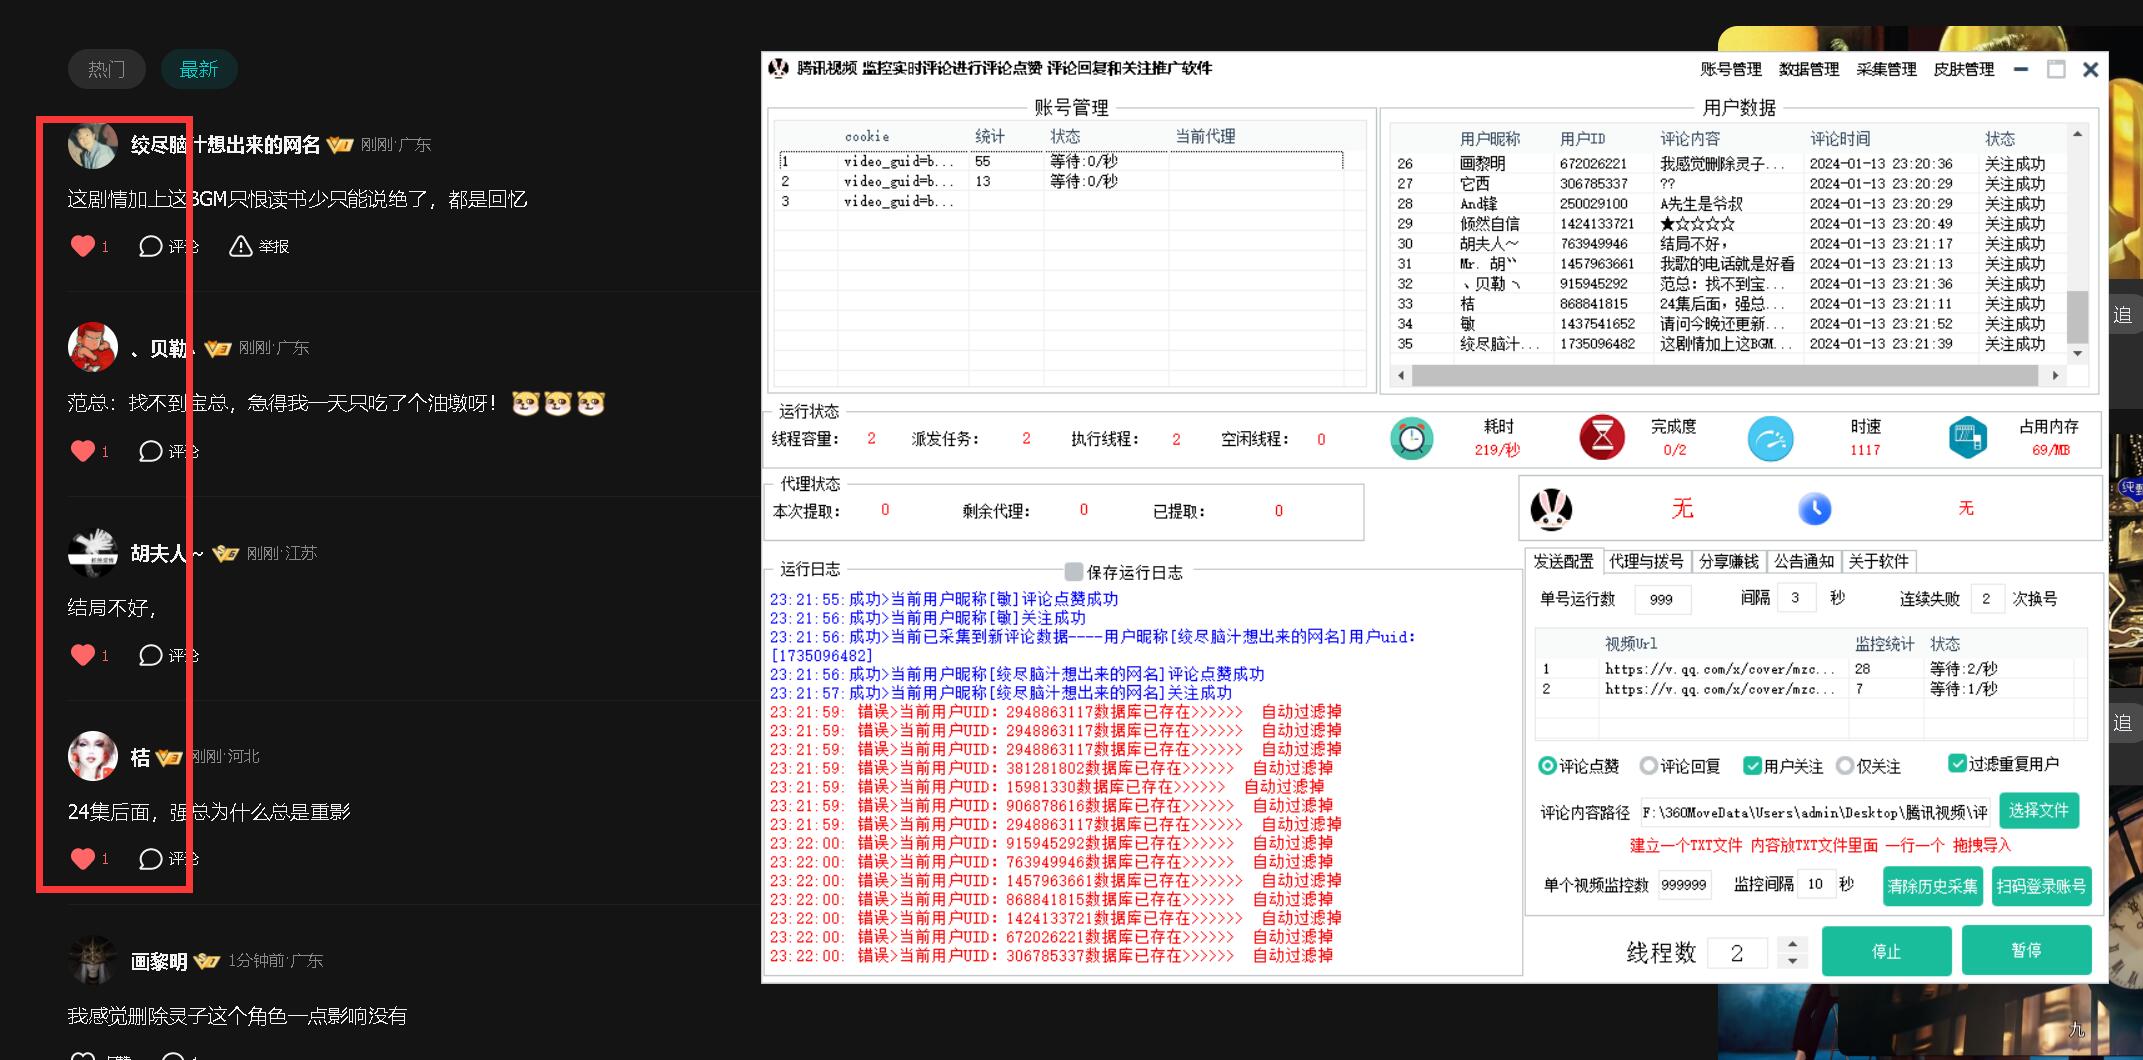Click the 选择文件 button
The height and width of the screenshot is (1060, 2143).
(2037, 810)
